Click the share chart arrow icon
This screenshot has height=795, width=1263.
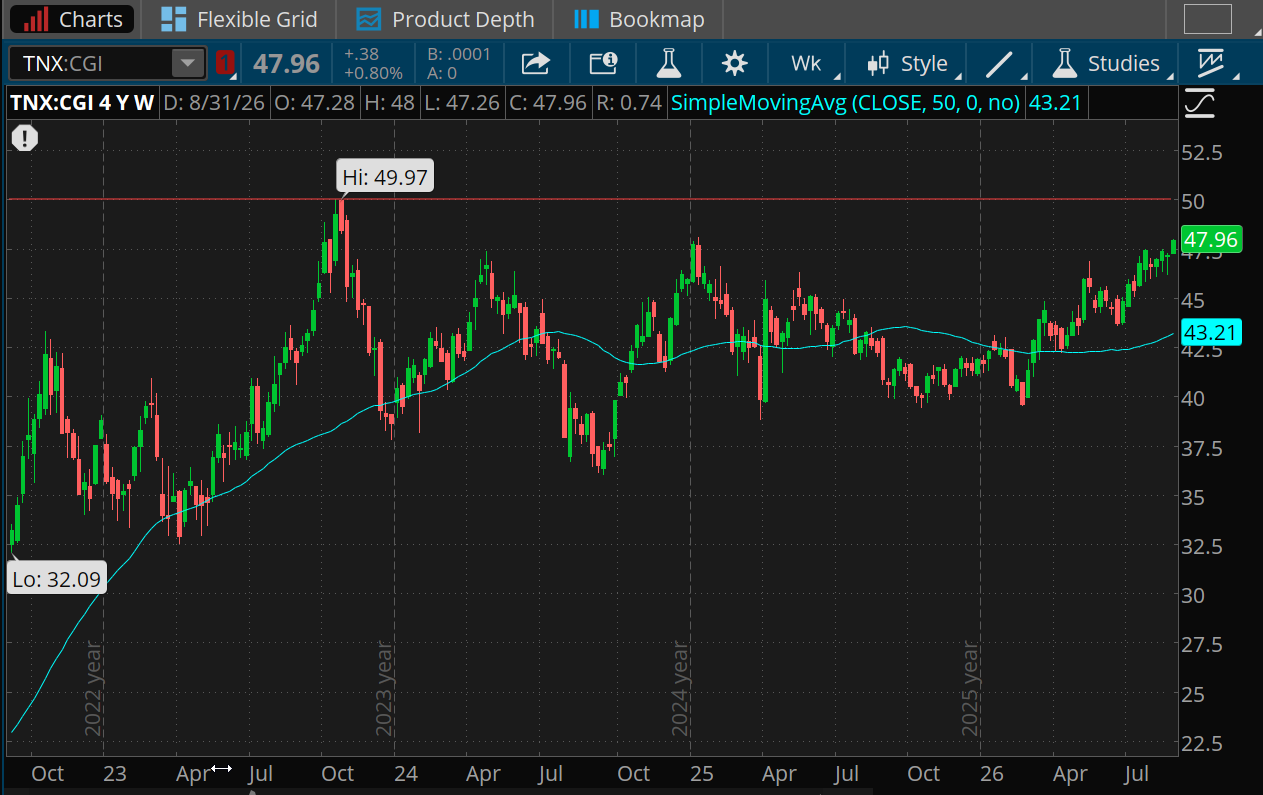click(x=537, y=64)
